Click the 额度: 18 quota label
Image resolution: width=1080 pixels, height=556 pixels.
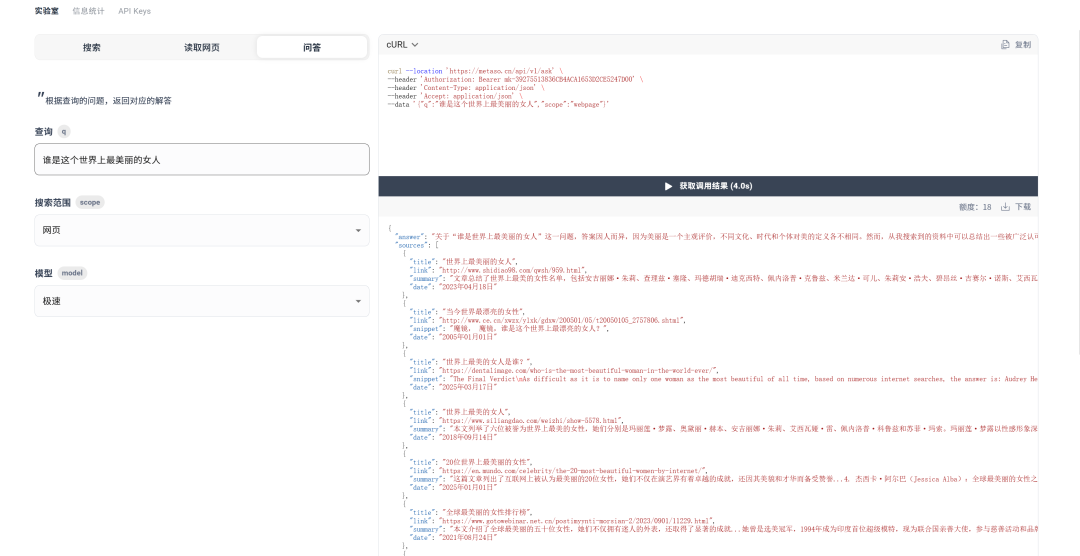(975, 207)
